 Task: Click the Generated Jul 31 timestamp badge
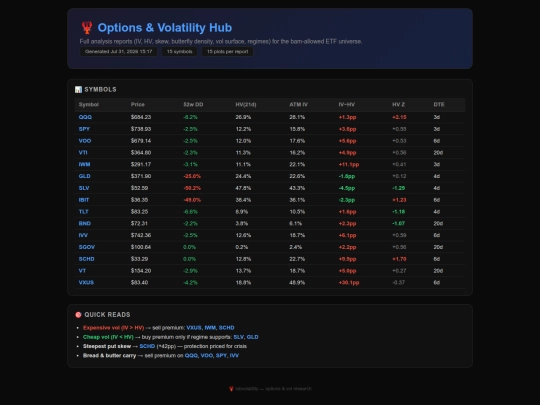coord(118,52)
